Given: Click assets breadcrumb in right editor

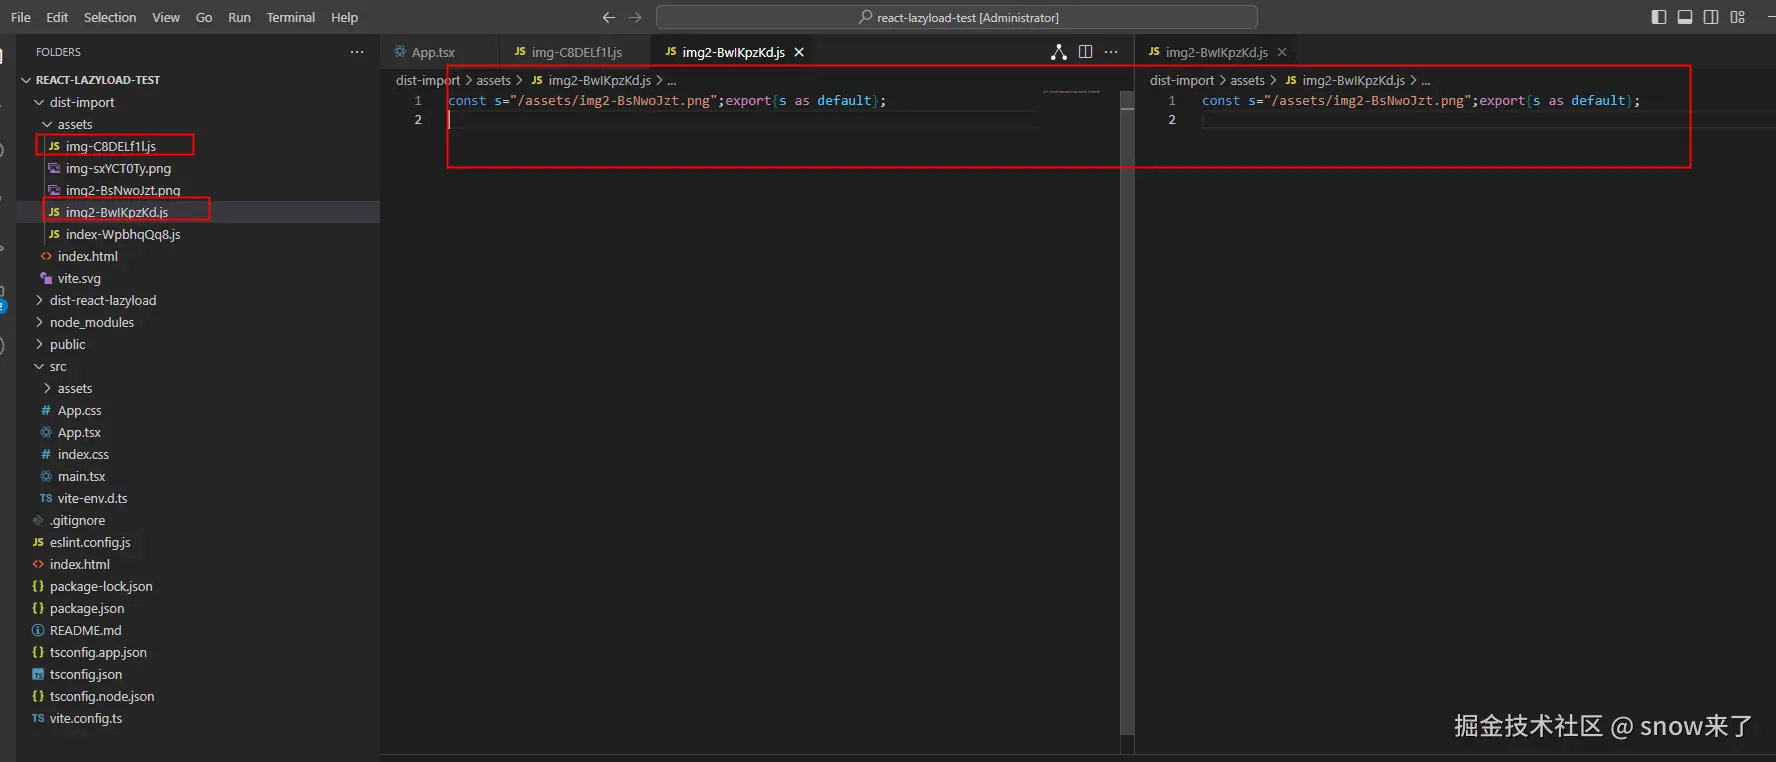Looking at the screenshot, I should (1247, 80).
